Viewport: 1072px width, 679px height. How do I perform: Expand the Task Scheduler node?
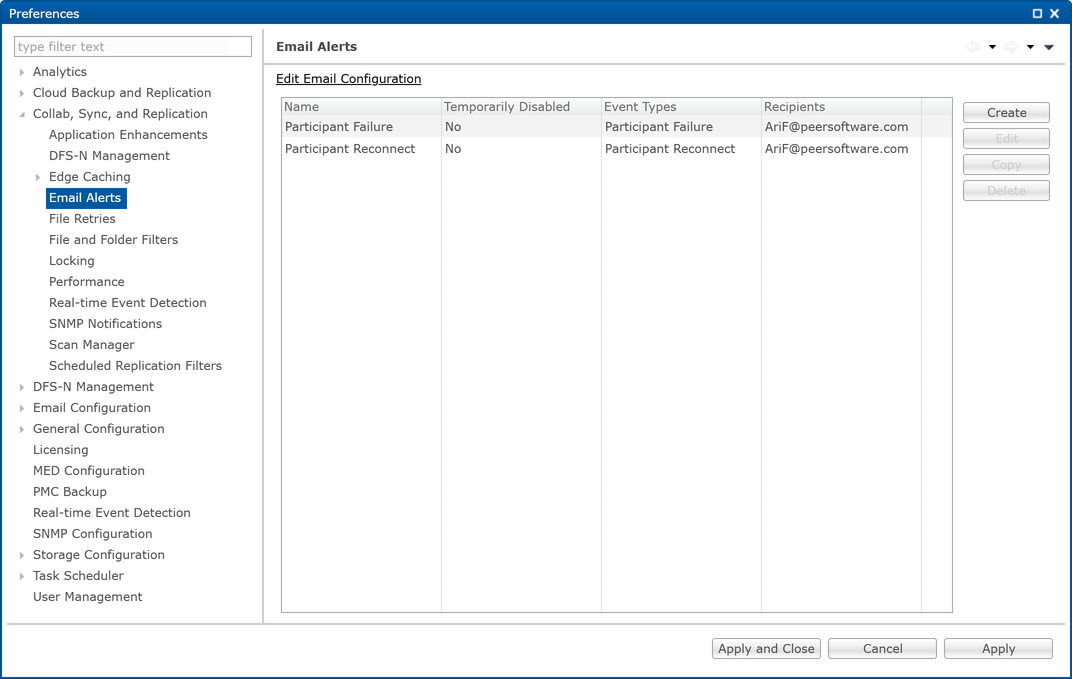[x=22, y=576]
